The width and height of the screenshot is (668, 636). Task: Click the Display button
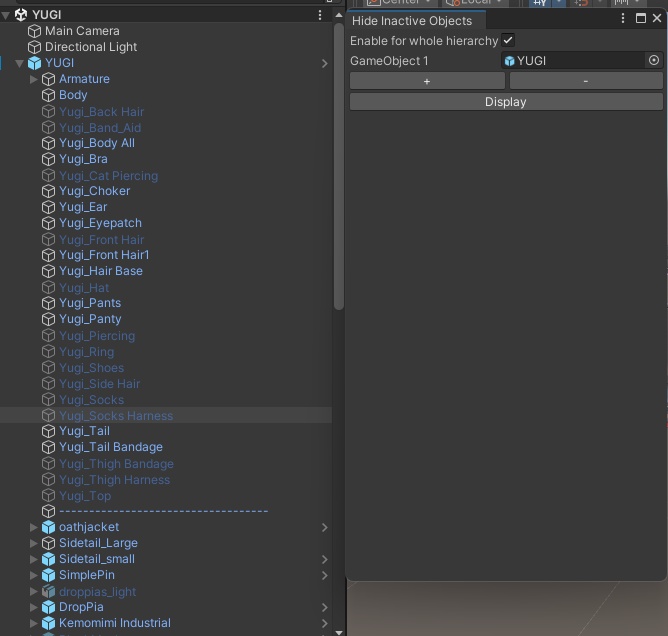(506, 102)
